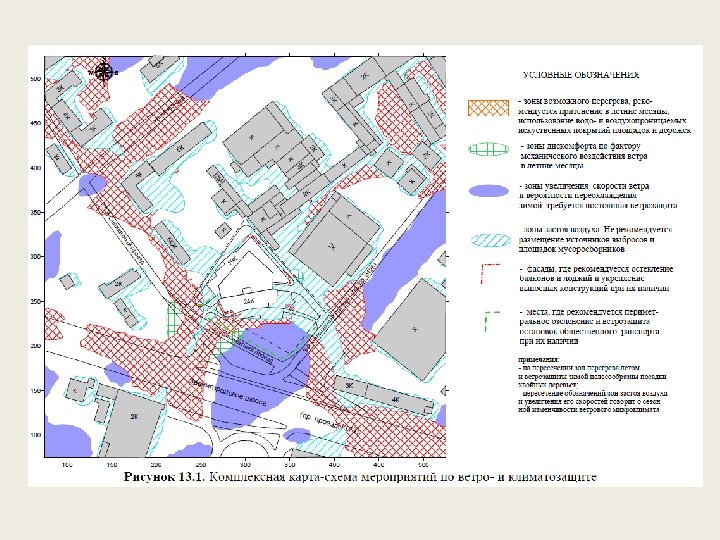The height and width of the screenshot is (540, 720).
Task: Click the legend text about wind mechanical discomfort
Action: click(583, 156)
